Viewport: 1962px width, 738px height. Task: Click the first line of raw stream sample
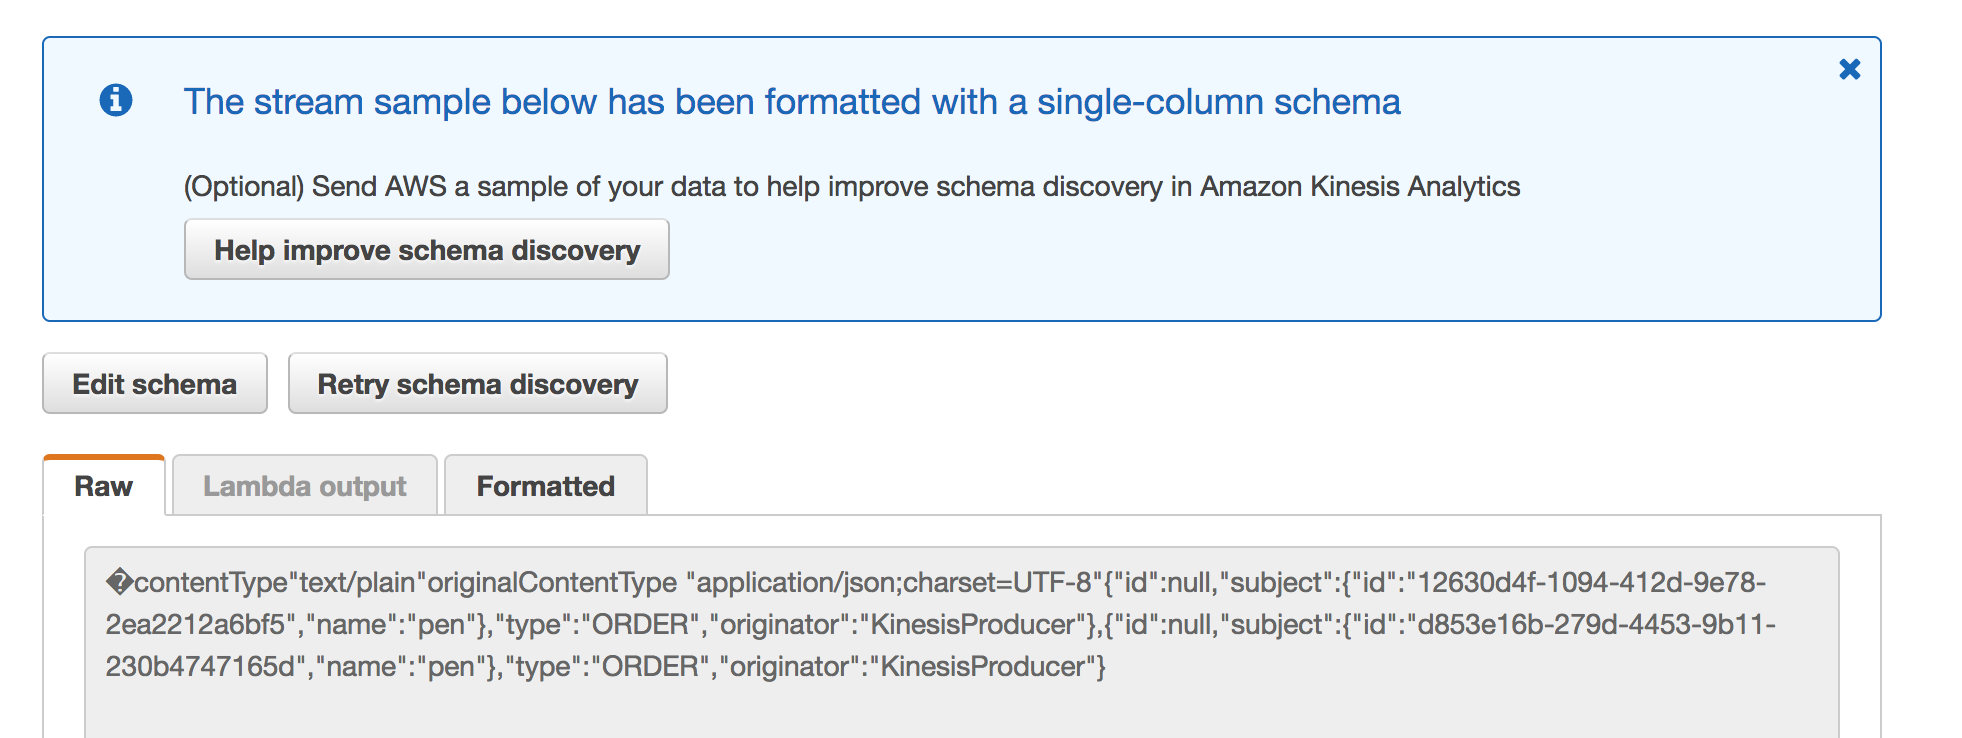[x=935, y=582]
